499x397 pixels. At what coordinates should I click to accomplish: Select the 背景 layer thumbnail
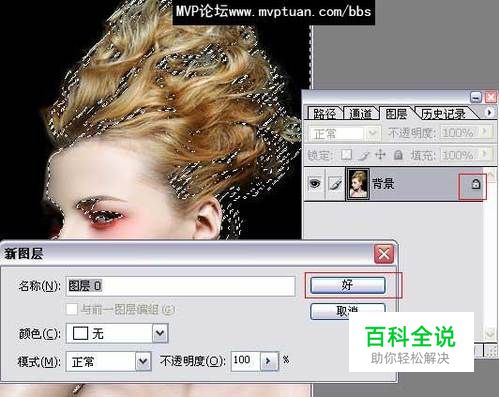click(x=358, y=184)
